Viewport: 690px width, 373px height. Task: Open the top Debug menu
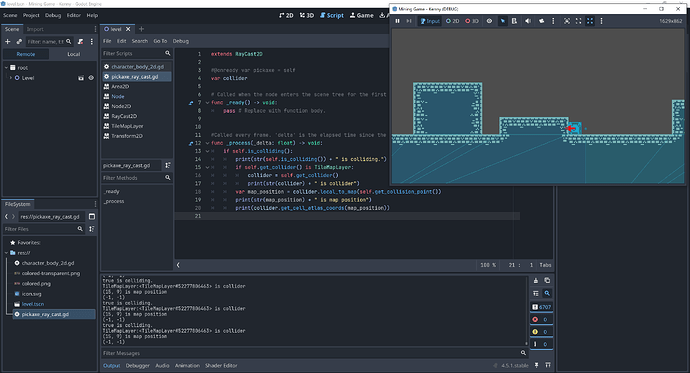[53, 15]
